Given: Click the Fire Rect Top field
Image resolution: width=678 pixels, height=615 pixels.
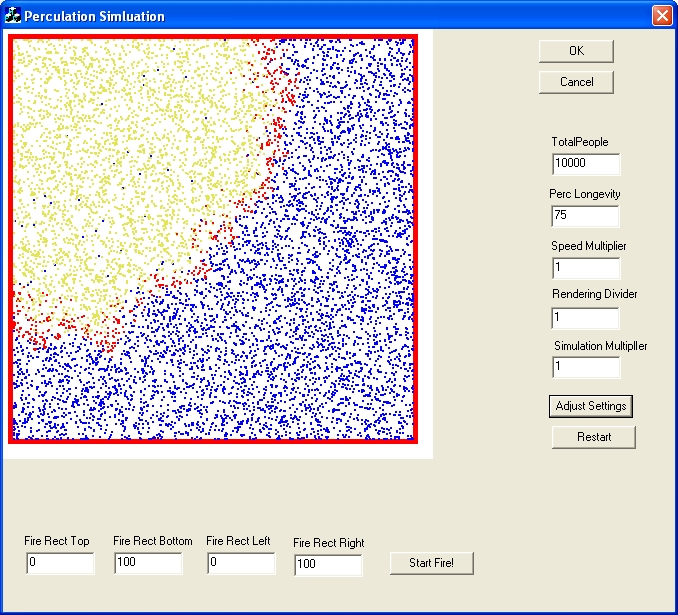Looking at the screenshot, I should (x=60, y=563).
